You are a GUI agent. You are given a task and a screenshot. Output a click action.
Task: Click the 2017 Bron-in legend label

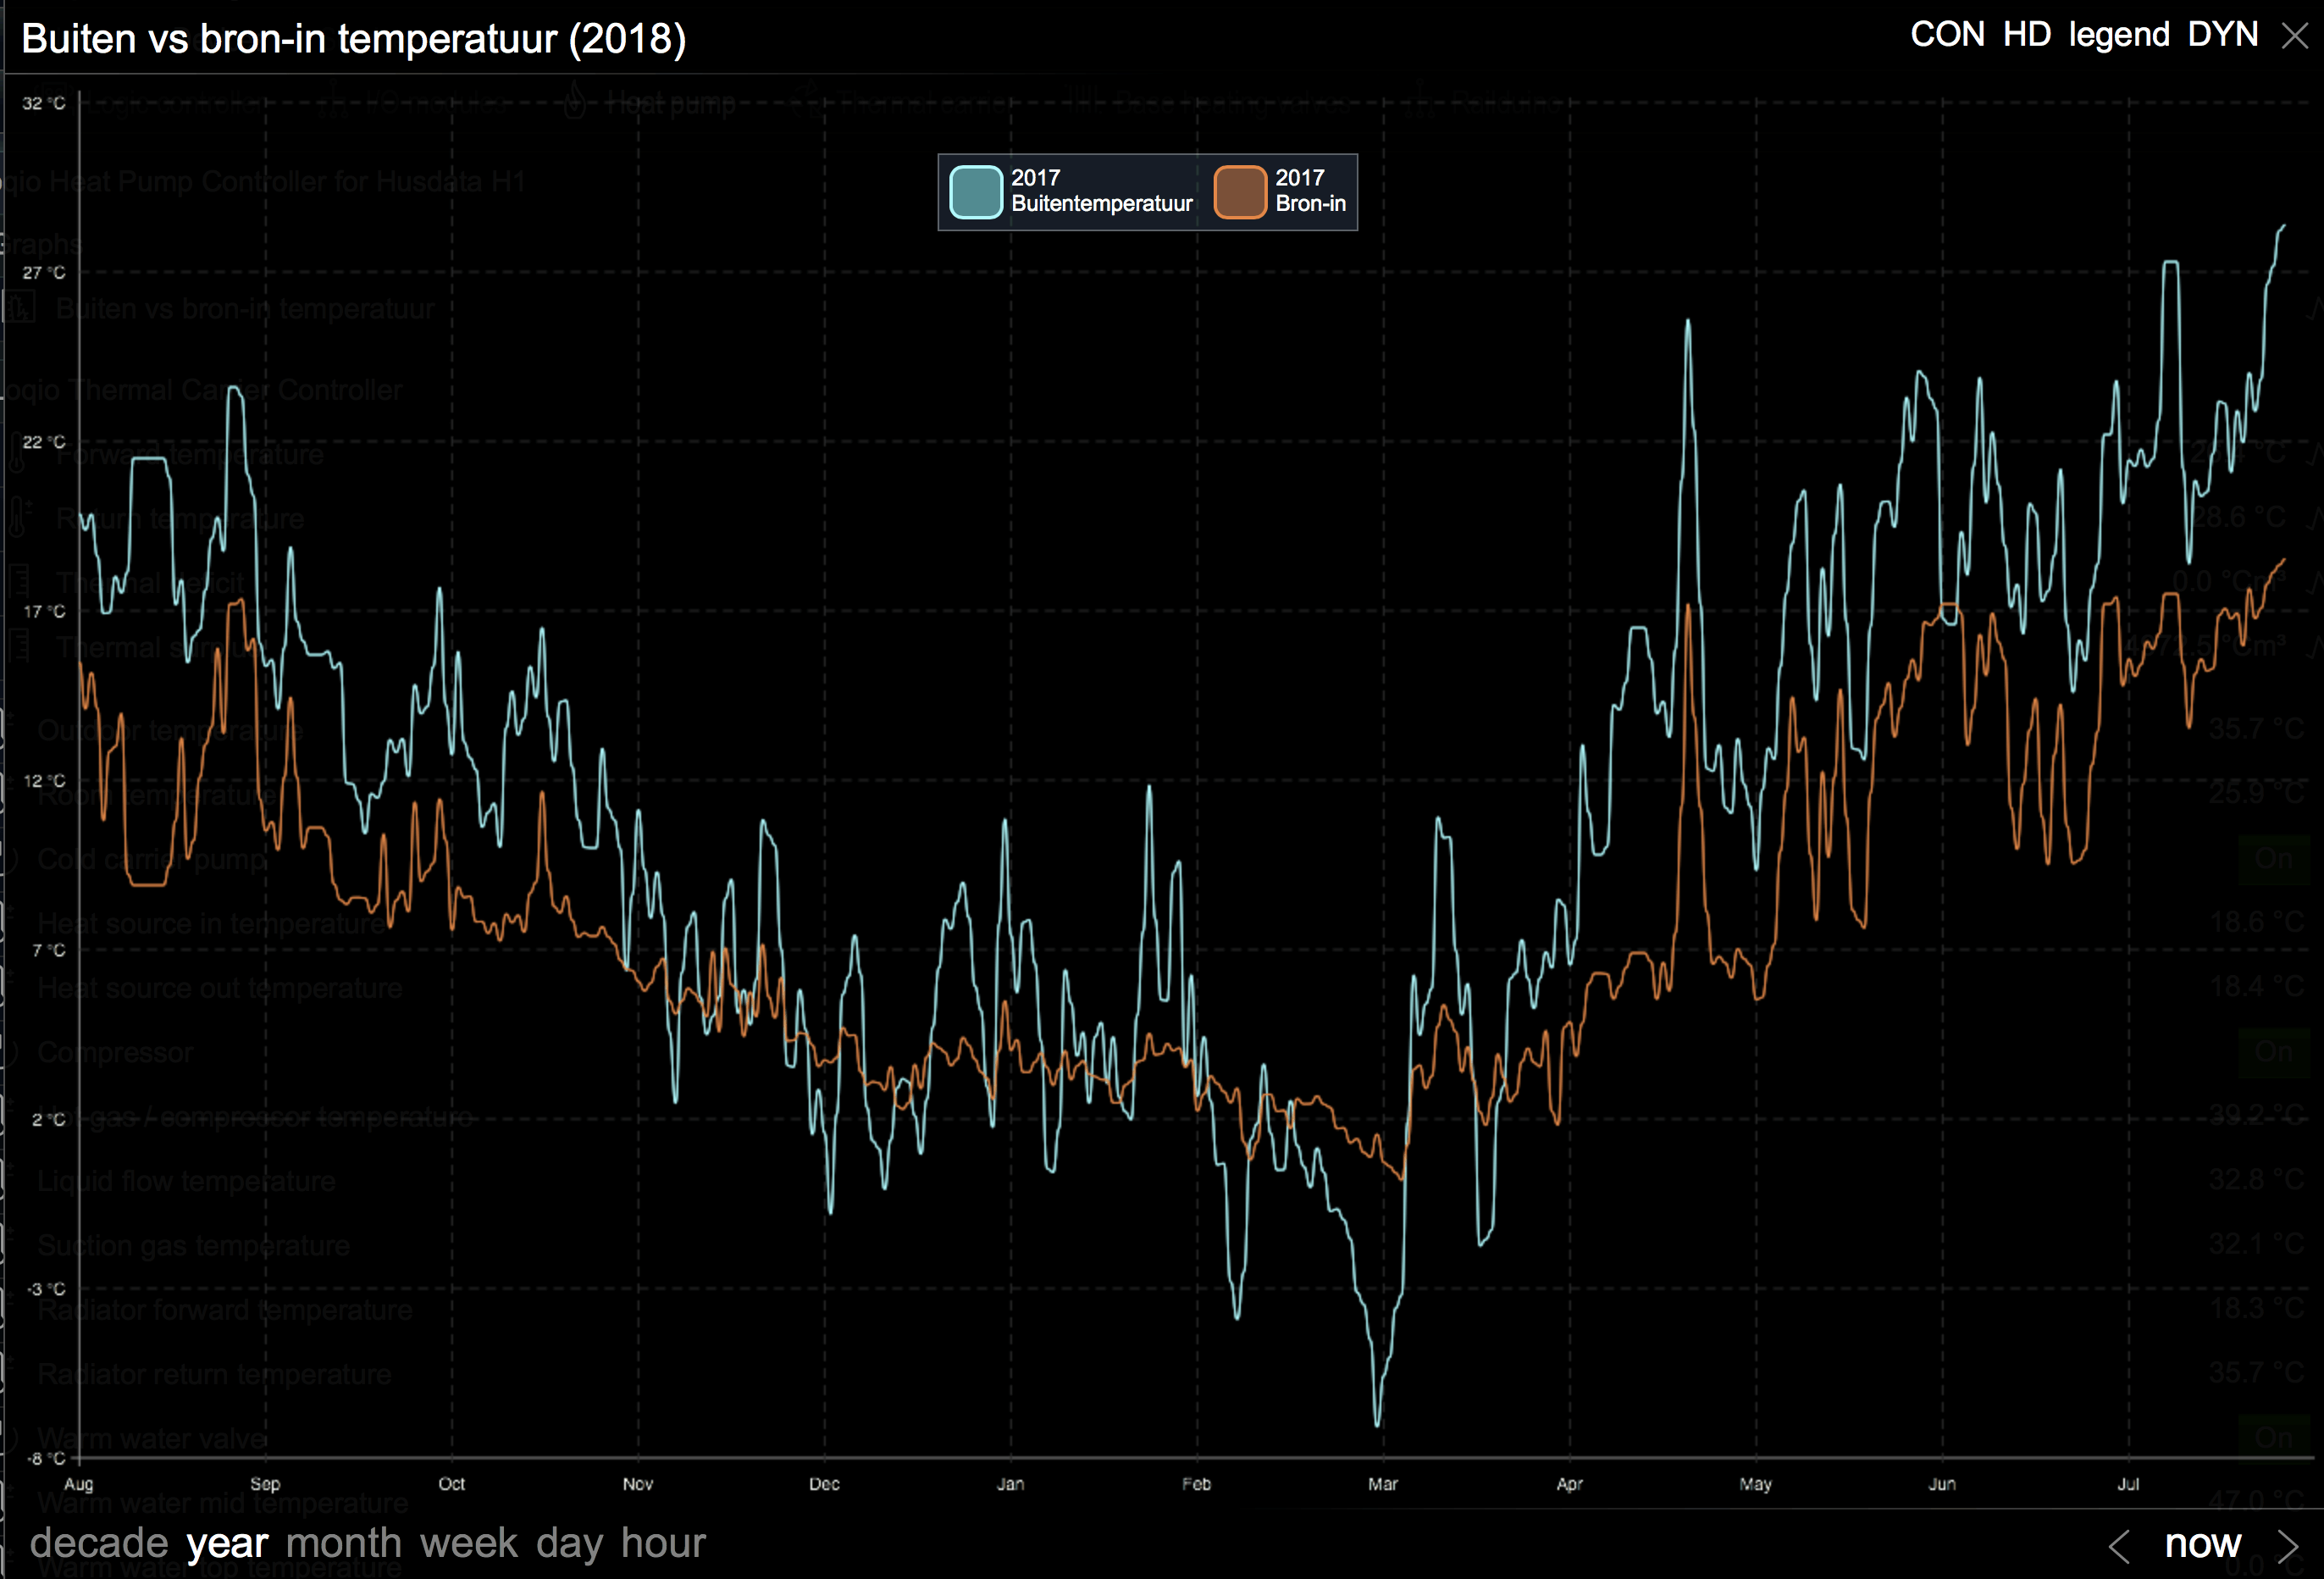[1309, 191]
